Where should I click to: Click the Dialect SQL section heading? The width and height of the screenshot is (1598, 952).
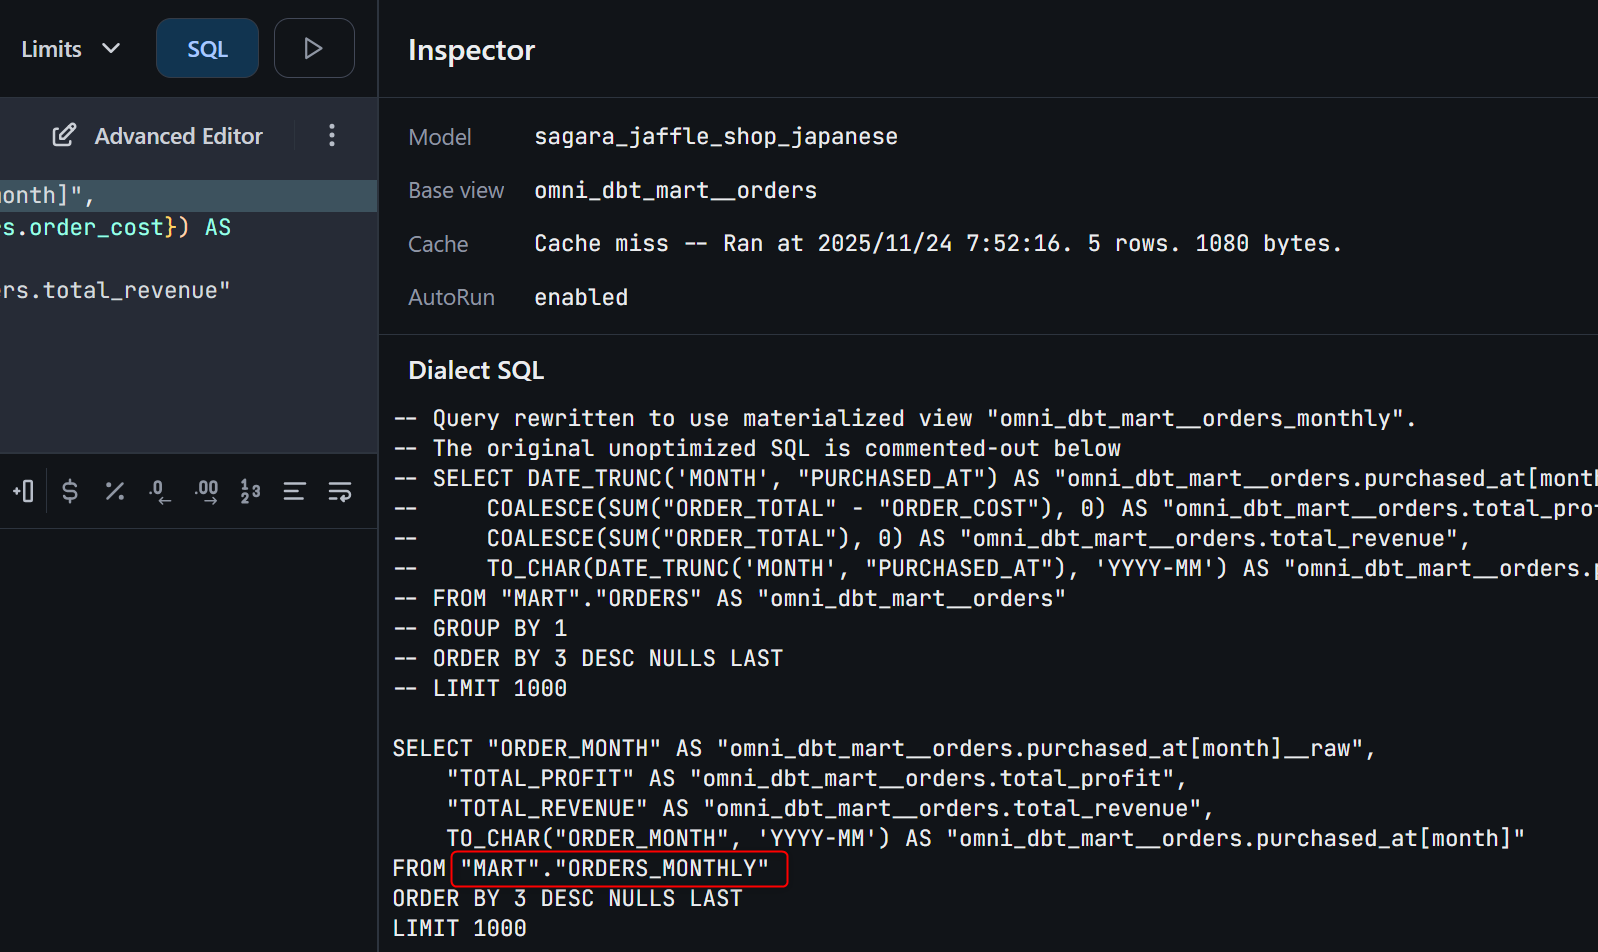pos(476,371)
